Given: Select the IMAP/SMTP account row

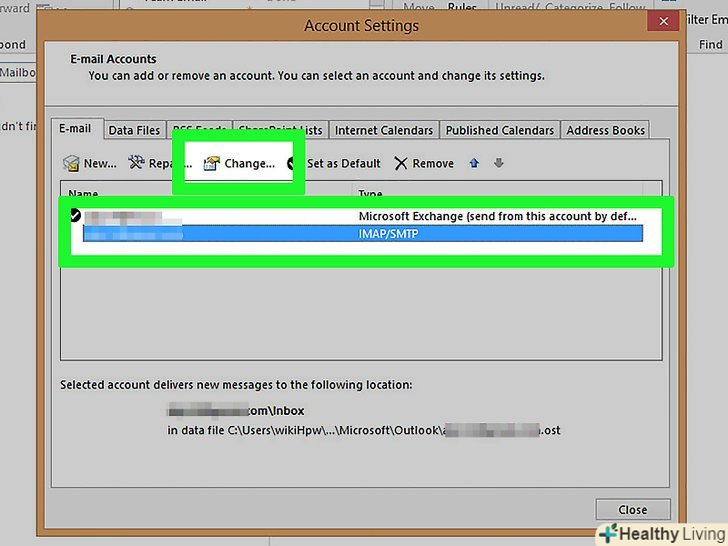Looking at the screenshot, I should [x=363, y=234].
